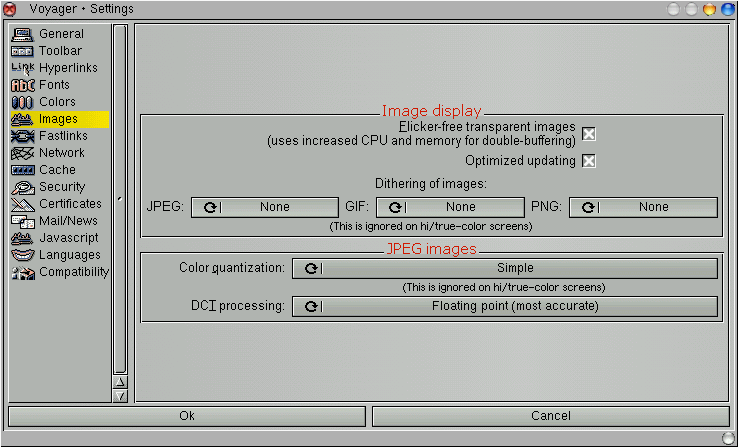Click the Images landscape icon
The height and width of the screenshot is (447, 738).
coord(22,120)
